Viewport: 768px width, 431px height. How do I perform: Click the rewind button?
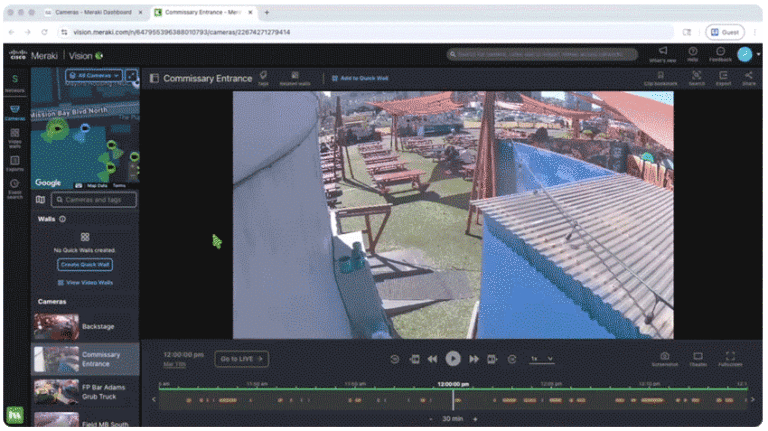coord(432,359)
